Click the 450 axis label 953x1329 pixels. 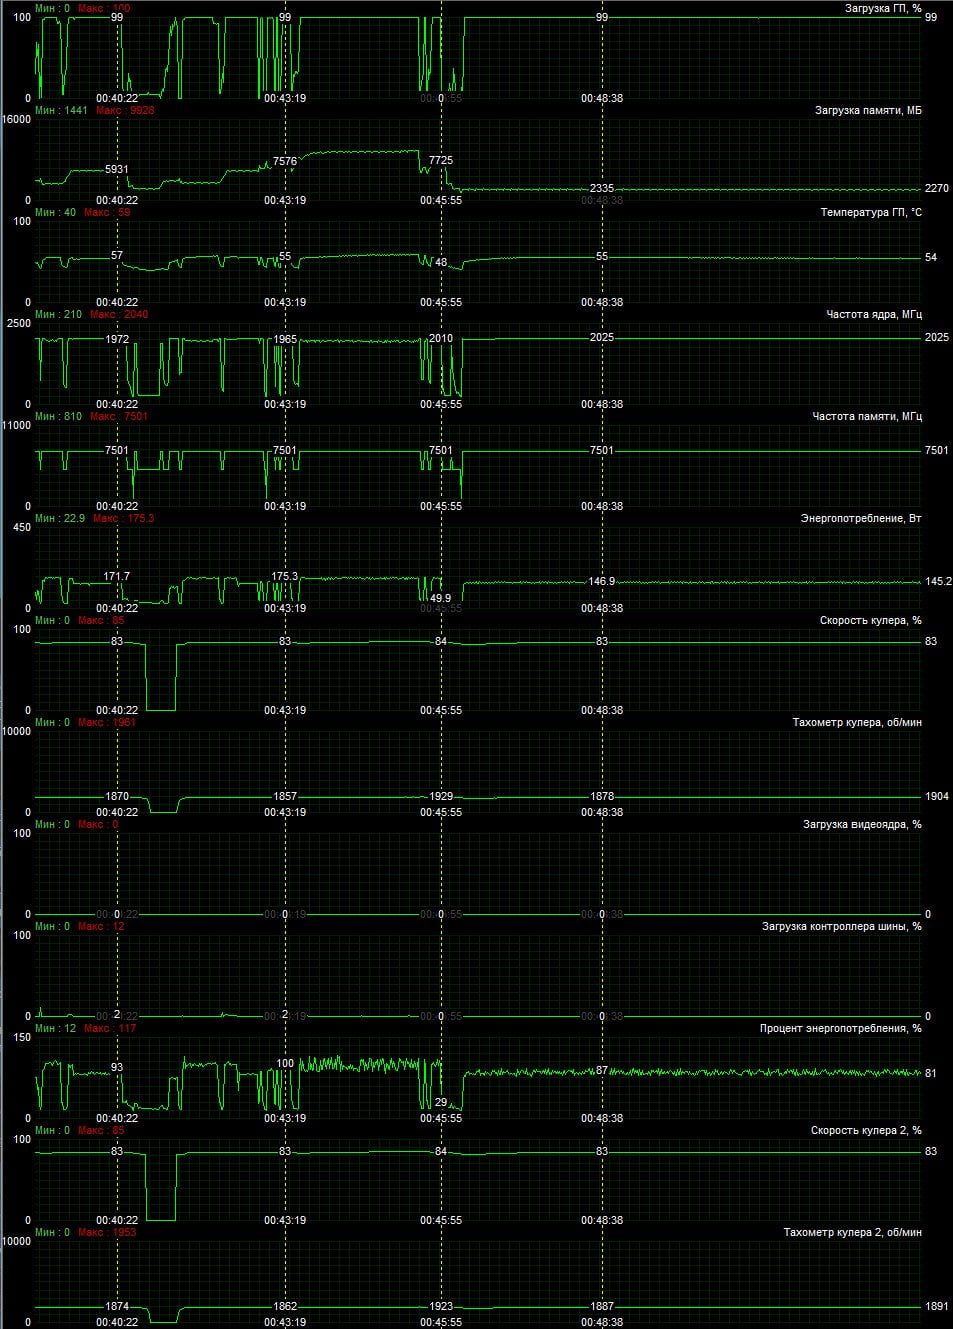[21, 527]
